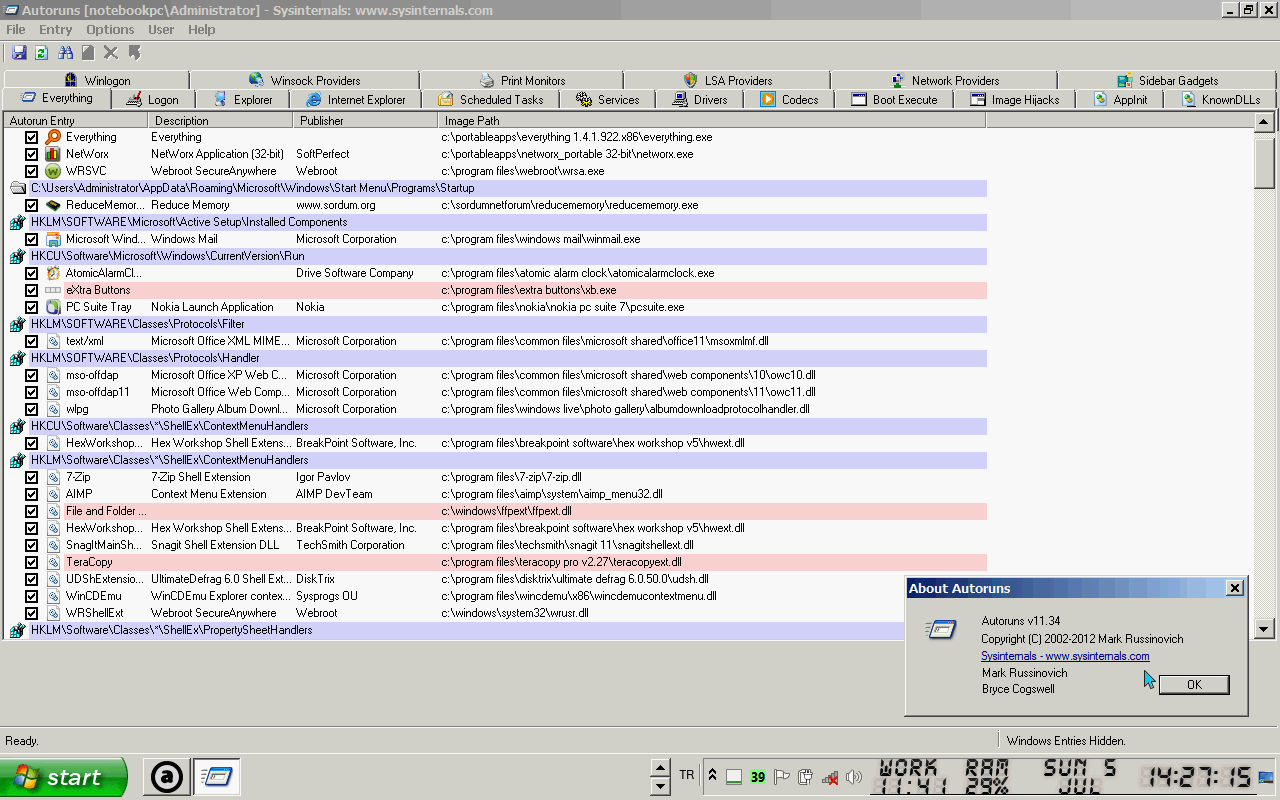Click the circled 'a' taskbar icon
1280x800 pixels.
[167, 777]
